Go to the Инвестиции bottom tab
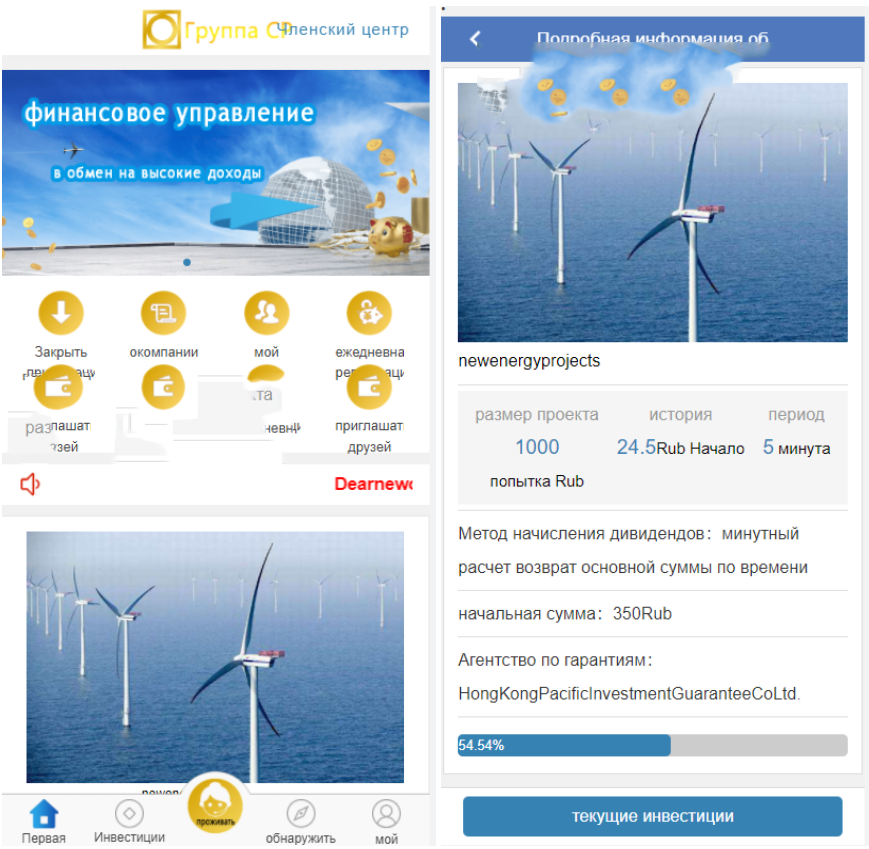Viewport: 869px width, 849px height. pos(129,820)
